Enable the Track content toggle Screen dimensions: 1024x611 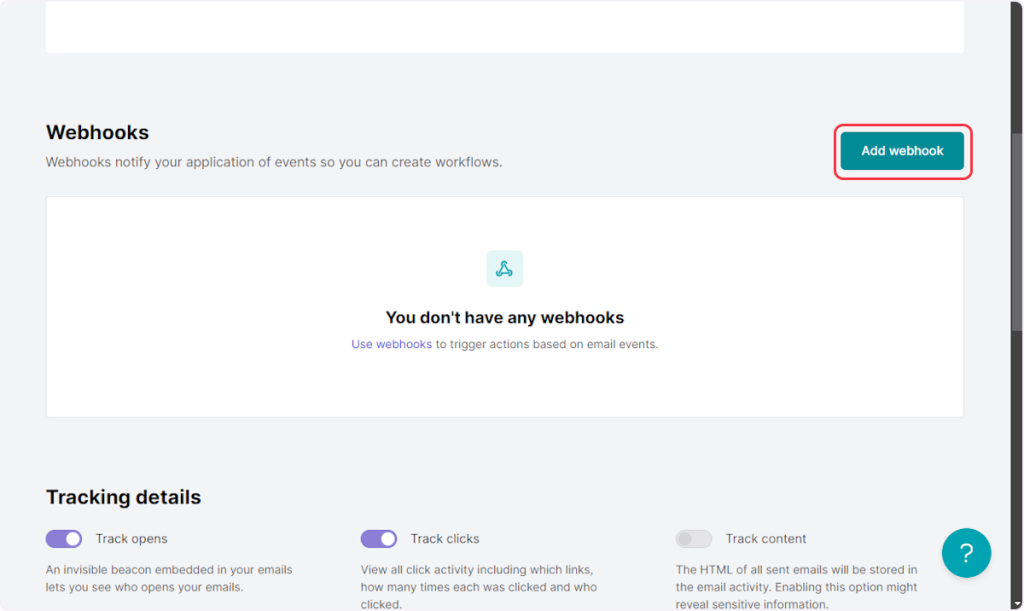[693, 539]
